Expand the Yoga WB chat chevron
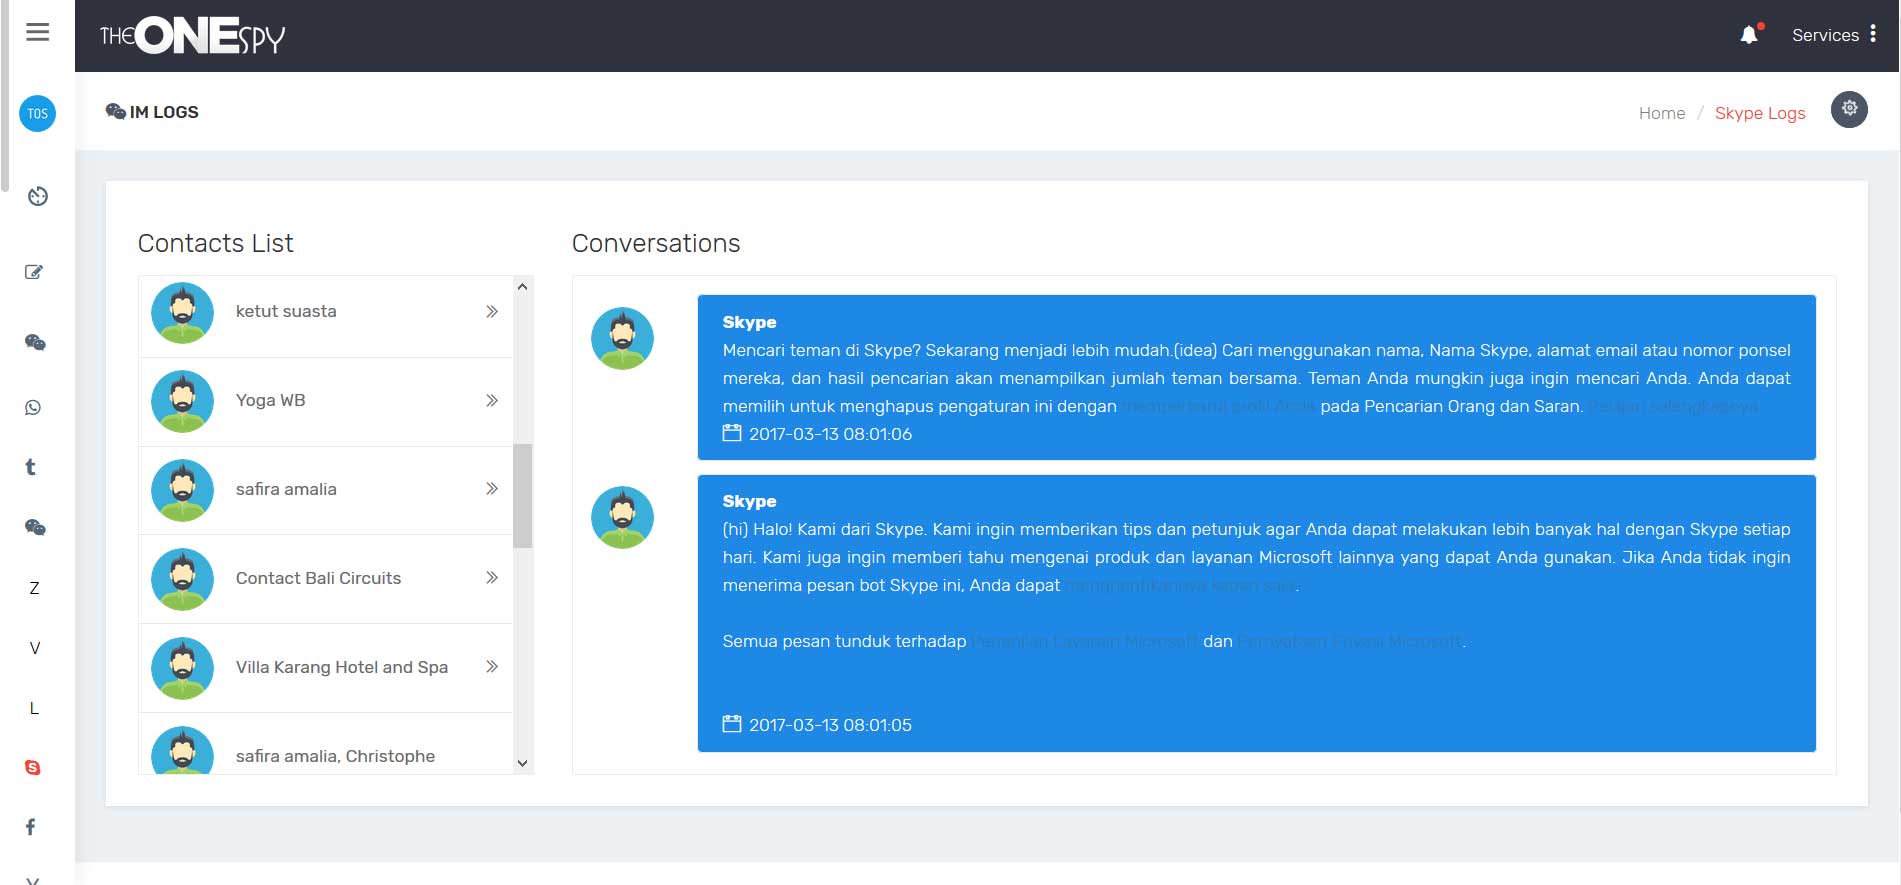Screen dimensions: 1901x885 click(x=491, y=401)
